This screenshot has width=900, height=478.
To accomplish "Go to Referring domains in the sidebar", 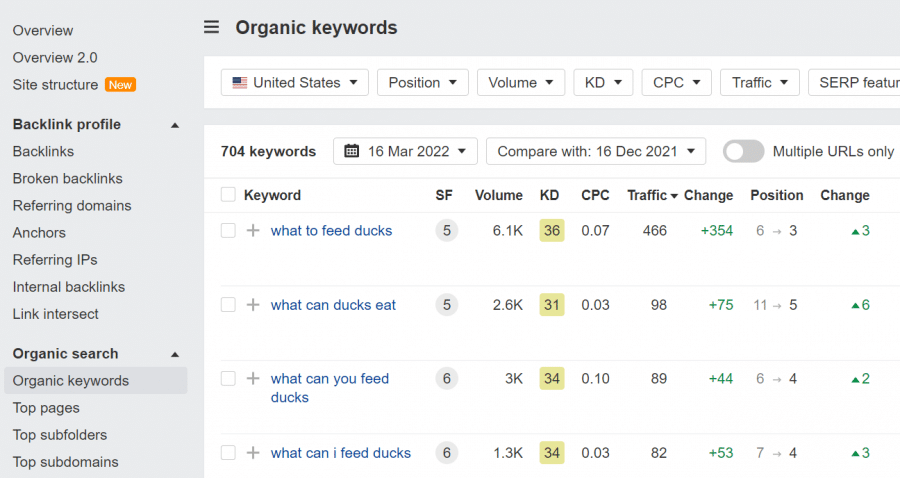I will tap(72, 205).
